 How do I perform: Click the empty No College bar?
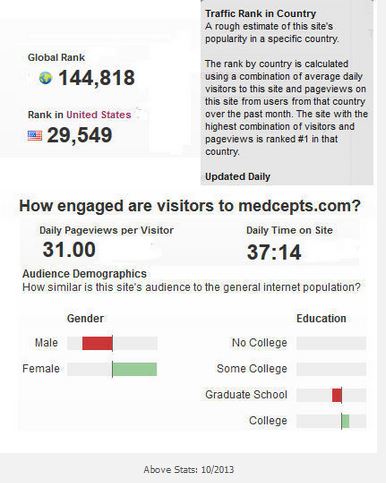click(x=331, y=343)
